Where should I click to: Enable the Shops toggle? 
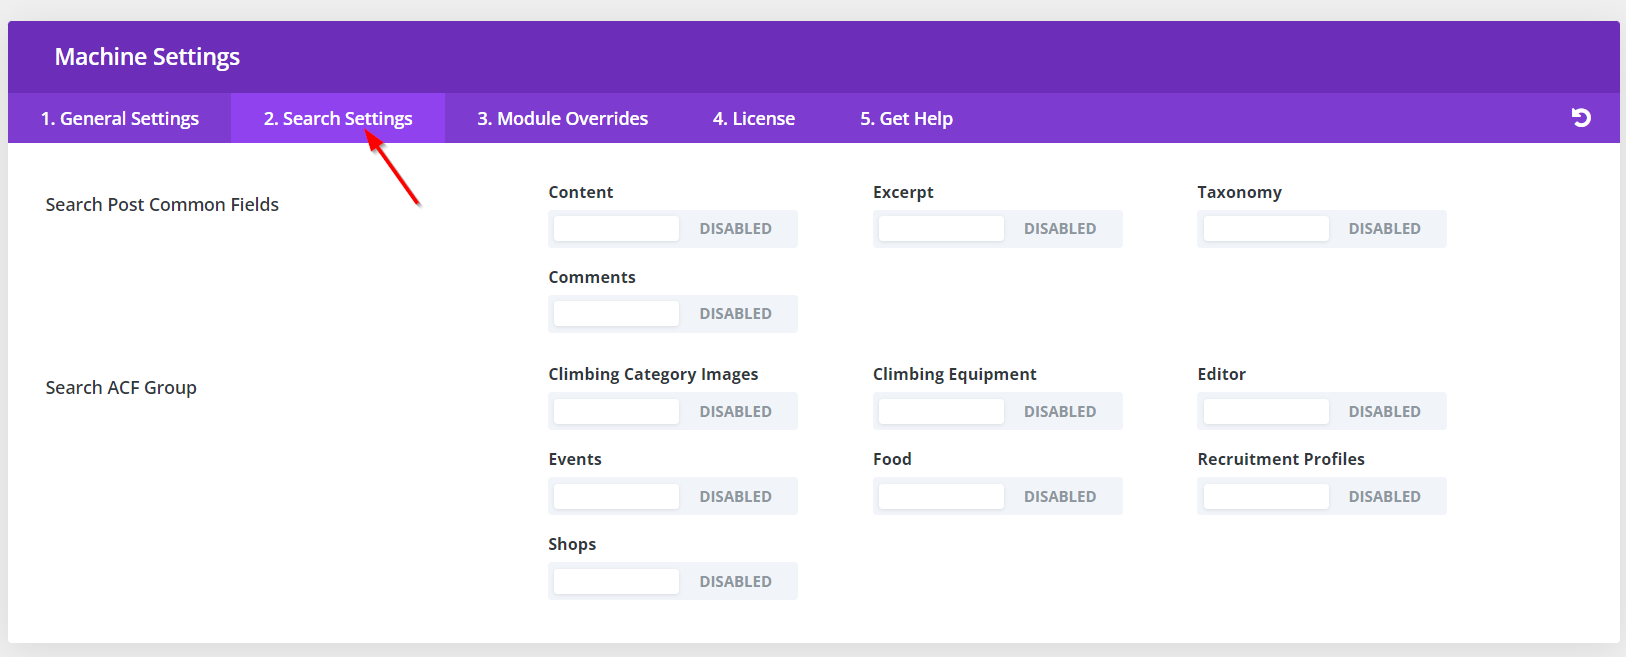[673, 582]
